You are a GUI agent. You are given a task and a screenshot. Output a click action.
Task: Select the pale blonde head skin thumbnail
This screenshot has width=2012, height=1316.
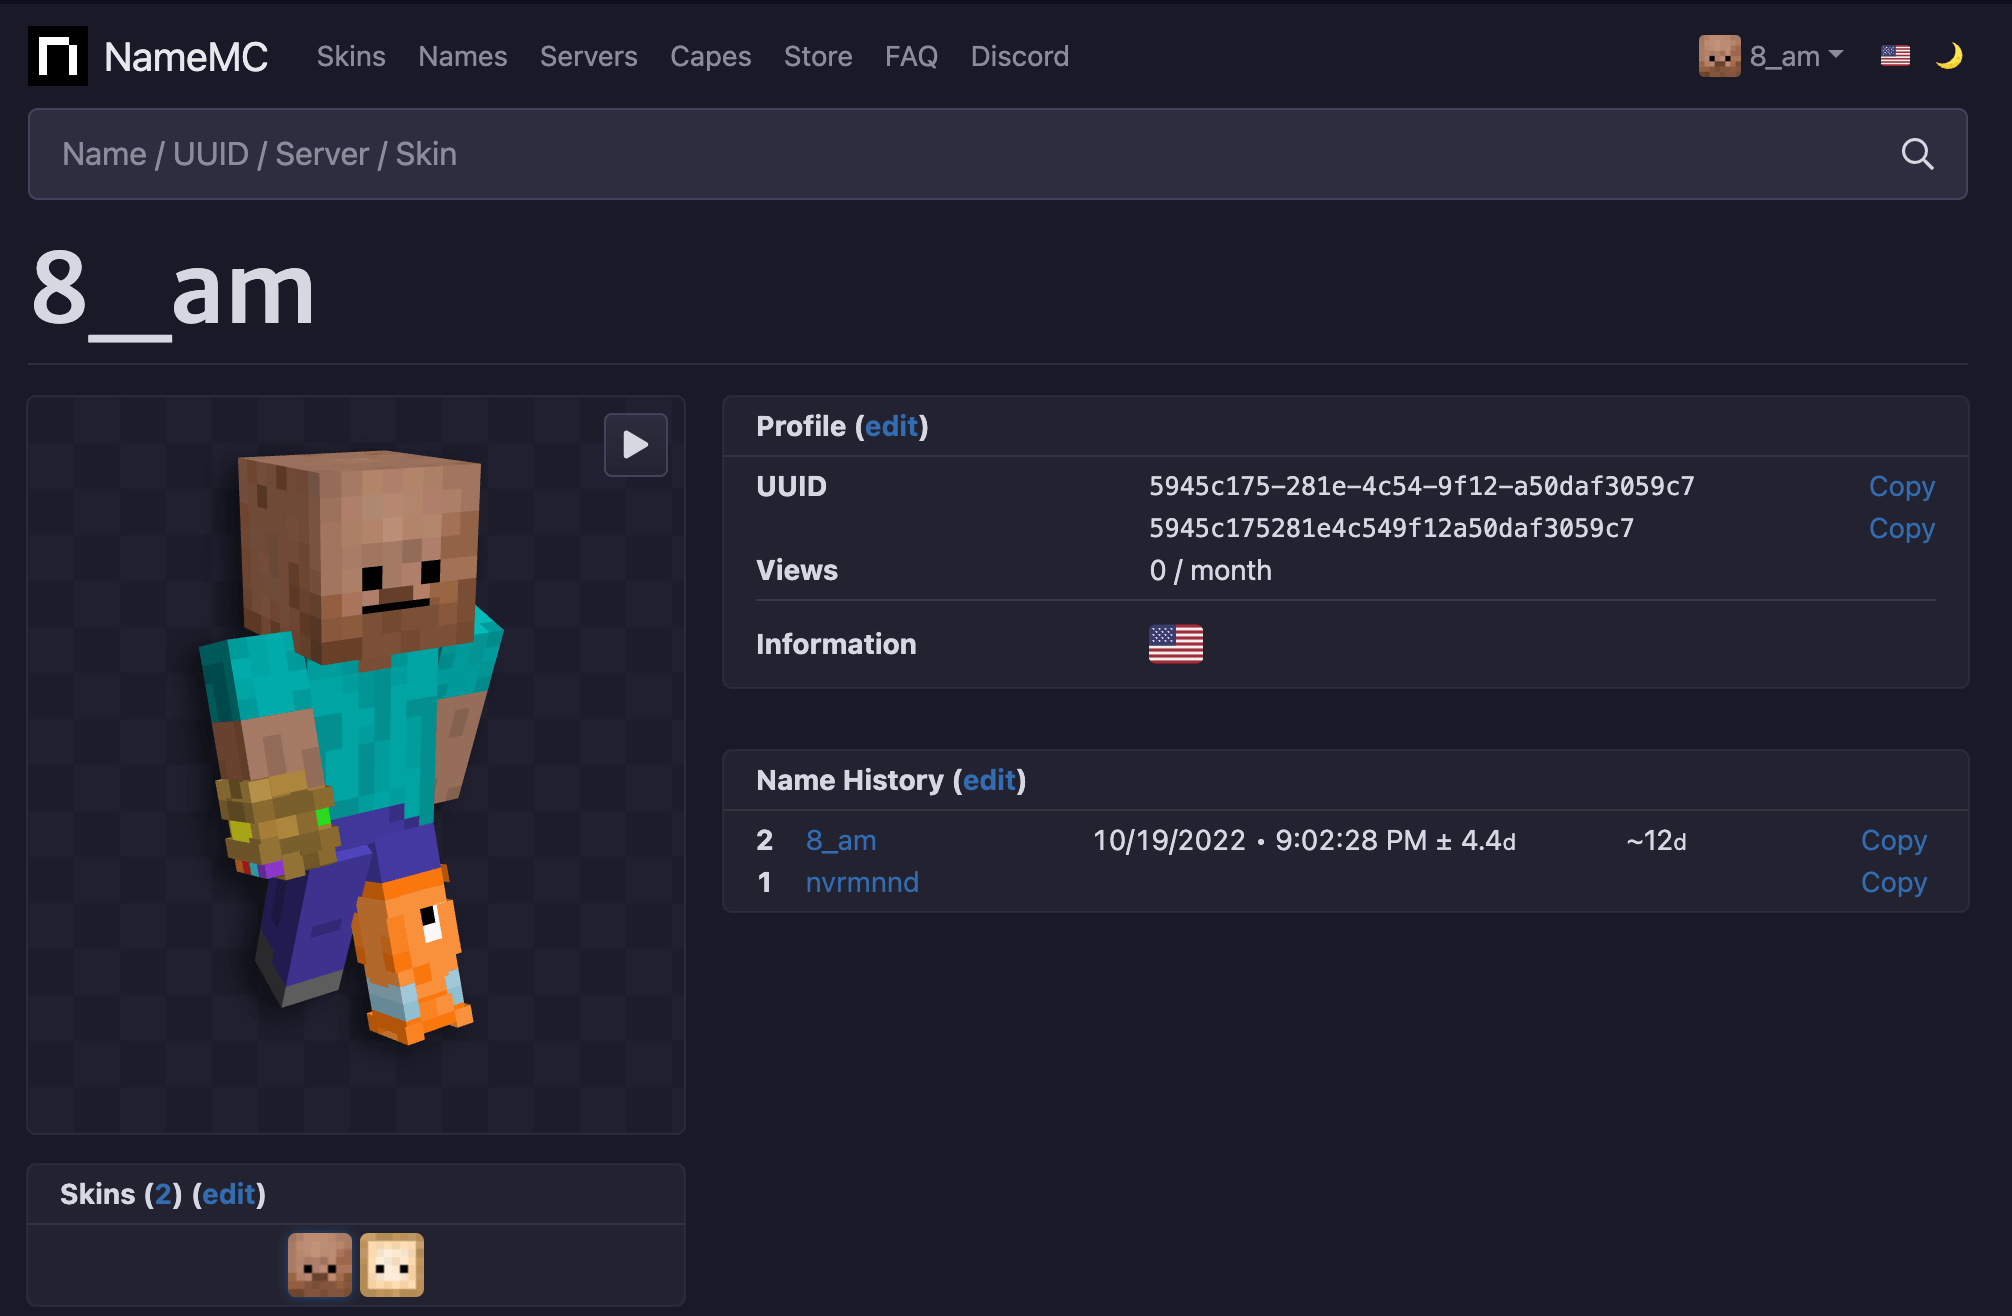(x=392, y=1265)
